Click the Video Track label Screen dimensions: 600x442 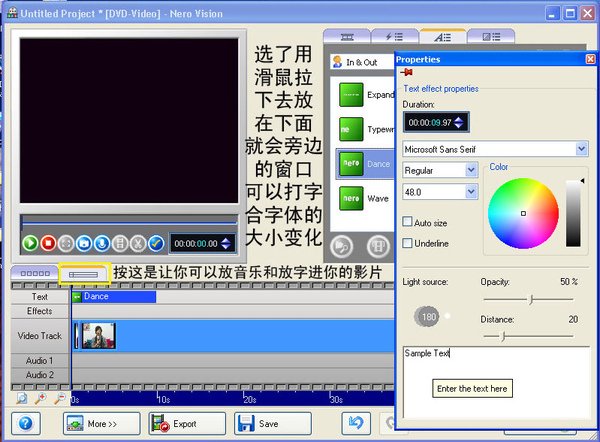click(x=40, y=336)
